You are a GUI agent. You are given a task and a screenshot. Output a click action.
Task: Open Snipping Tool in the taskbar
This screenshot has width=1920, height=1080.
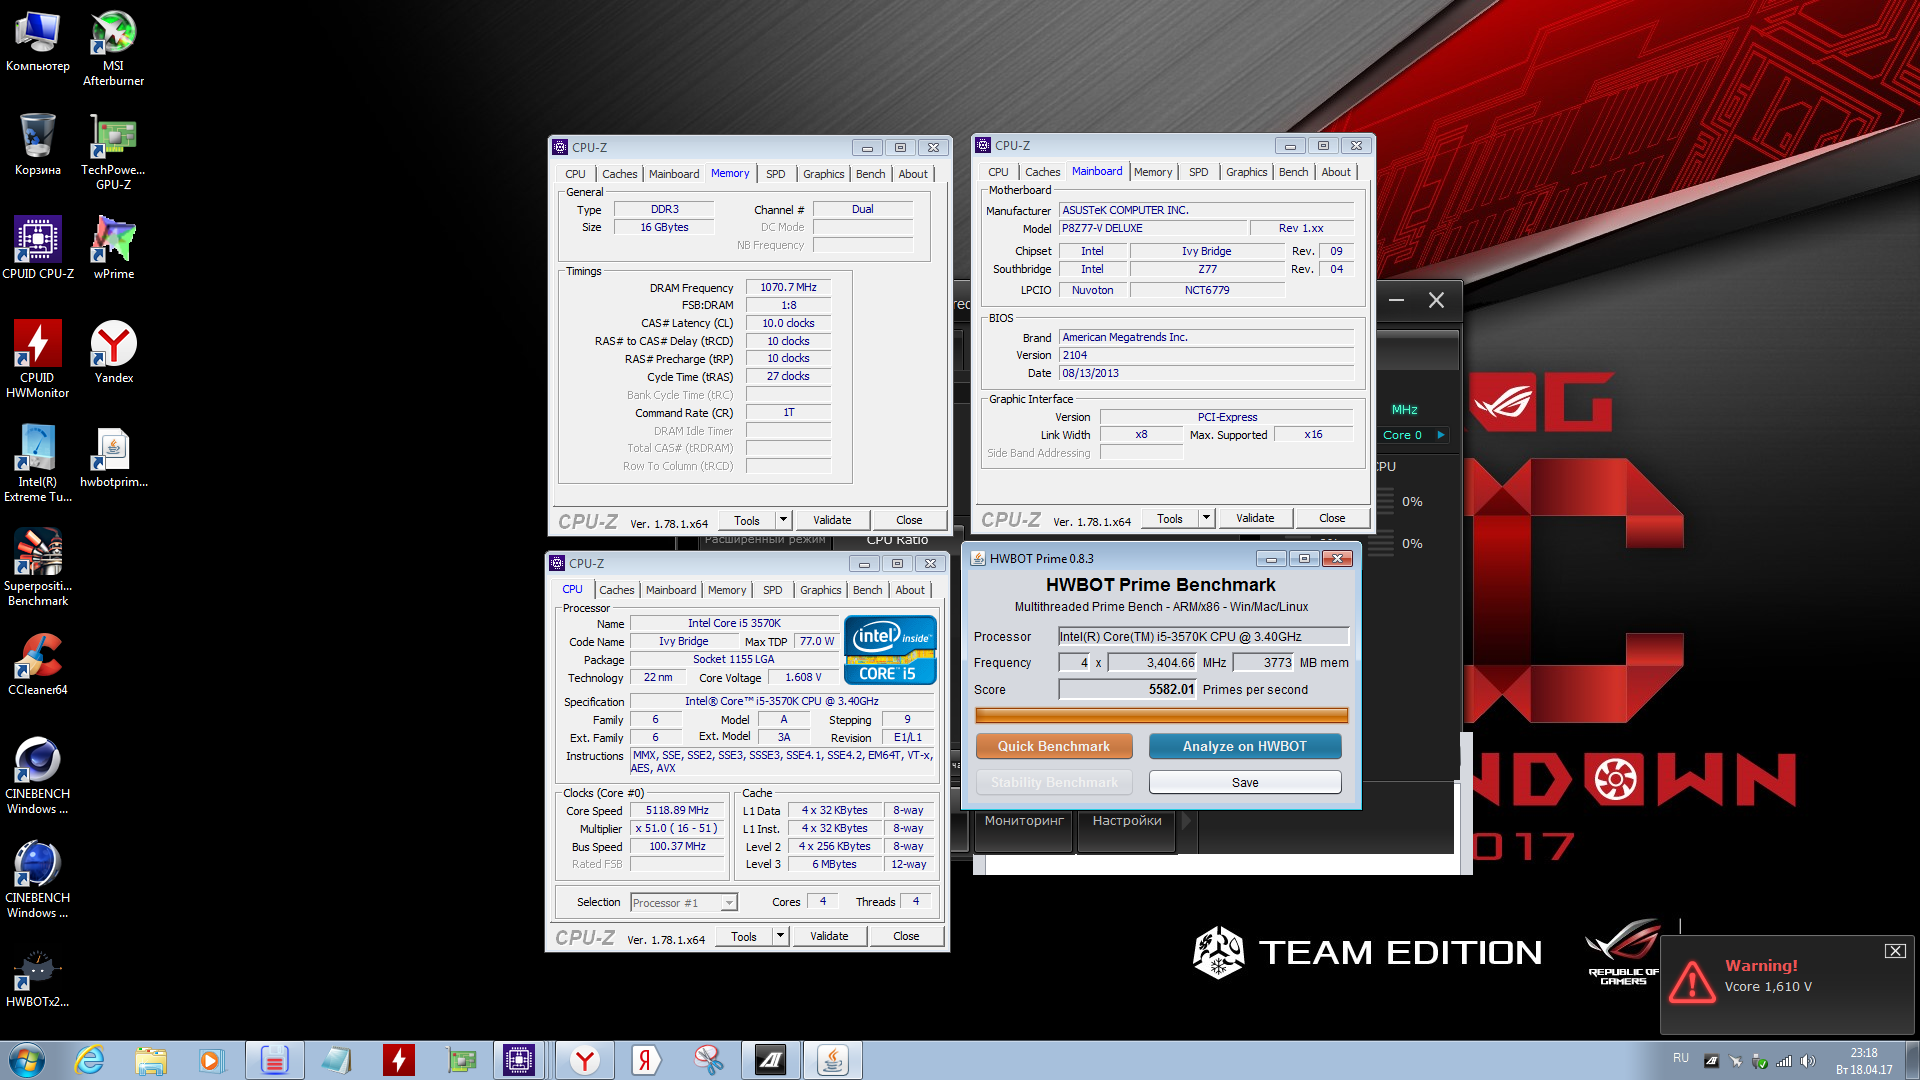708,1060
